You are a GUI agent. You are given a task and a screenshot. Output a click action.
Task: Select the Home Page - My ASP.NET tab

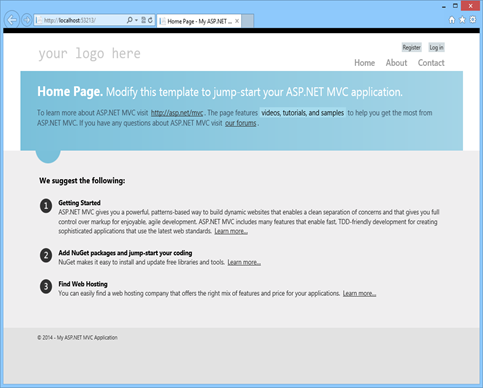199,21
